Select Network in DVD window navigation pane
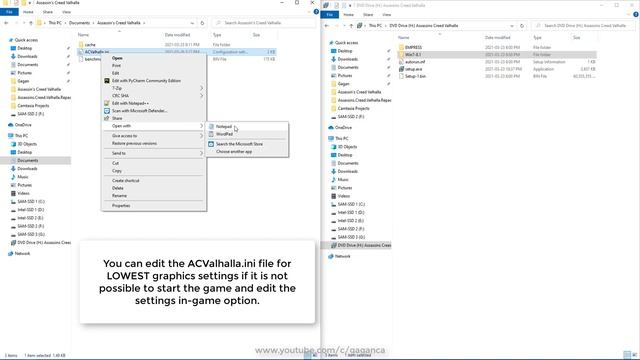 coord(342,256)
